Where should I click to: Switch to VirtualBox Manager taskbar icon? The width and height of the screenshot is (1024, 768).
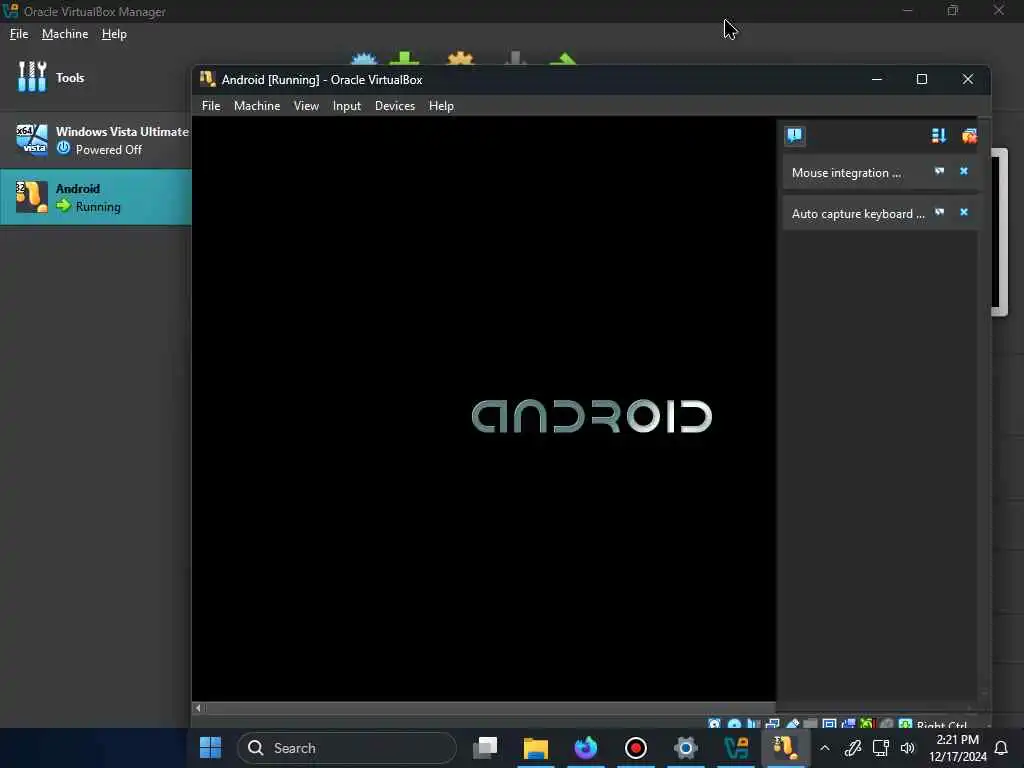(736, 748)
